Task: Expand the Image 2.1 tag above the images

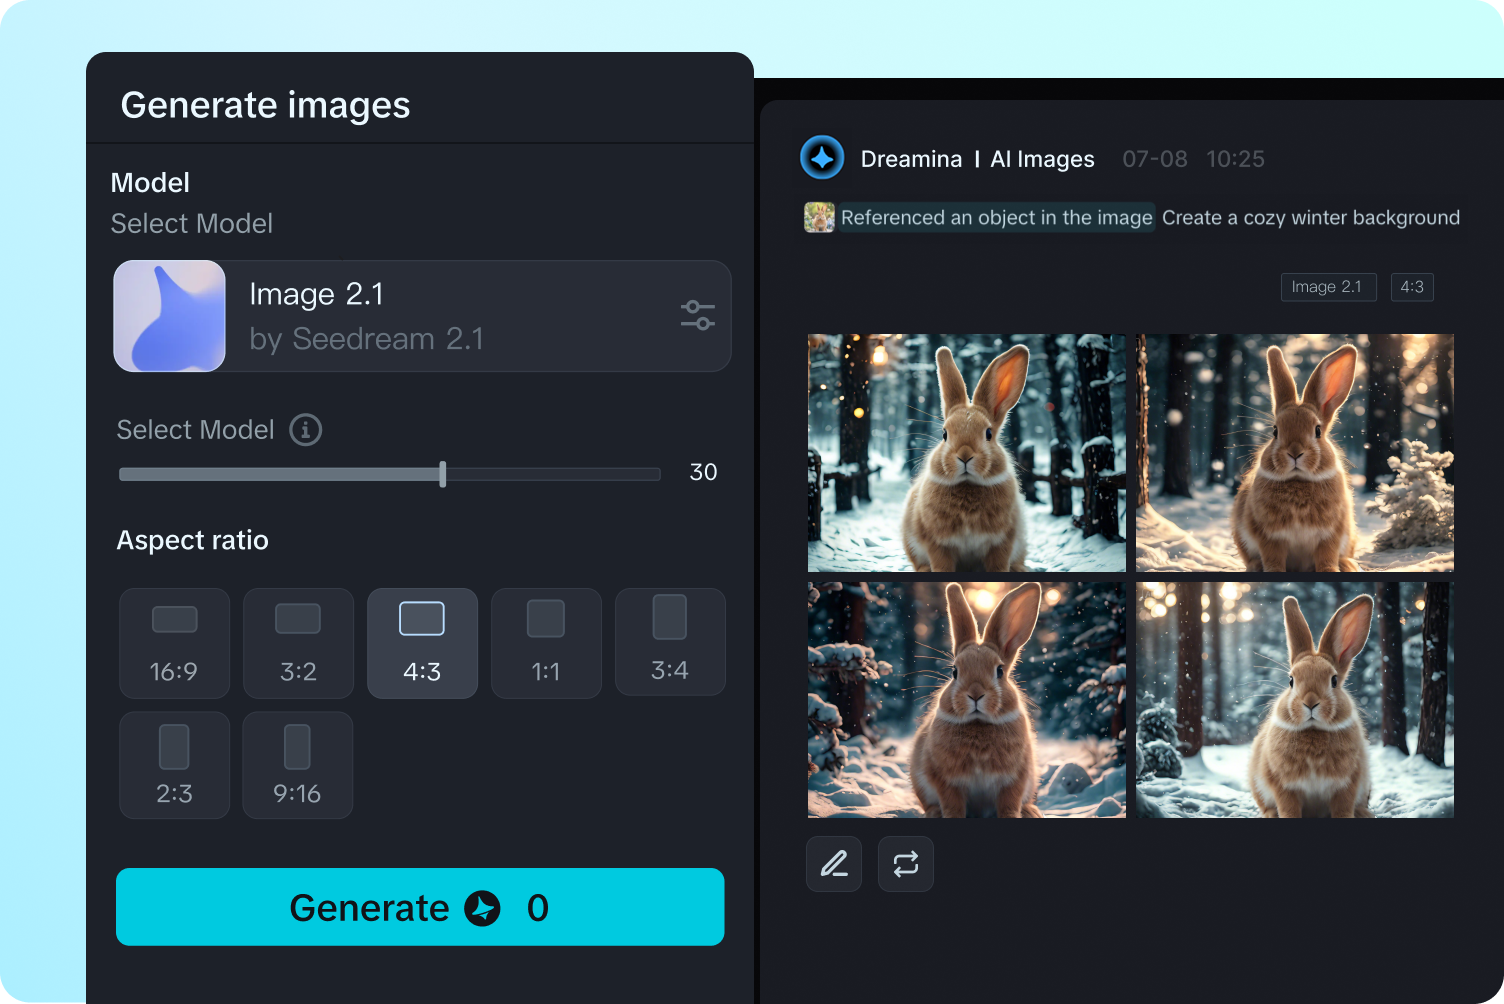Action: click(x=1328, y=287)
